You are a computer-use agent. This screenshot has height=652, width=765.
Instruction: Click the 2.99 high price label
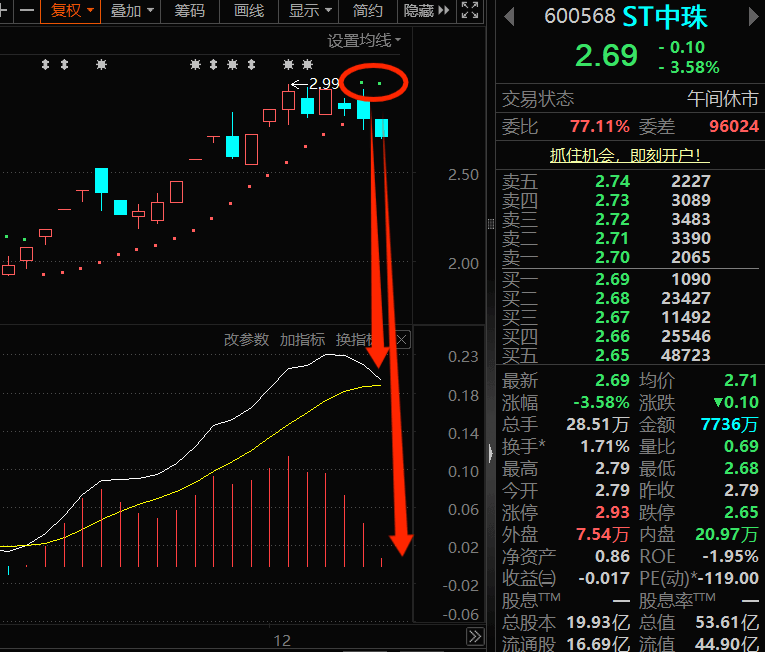point(324,83)
